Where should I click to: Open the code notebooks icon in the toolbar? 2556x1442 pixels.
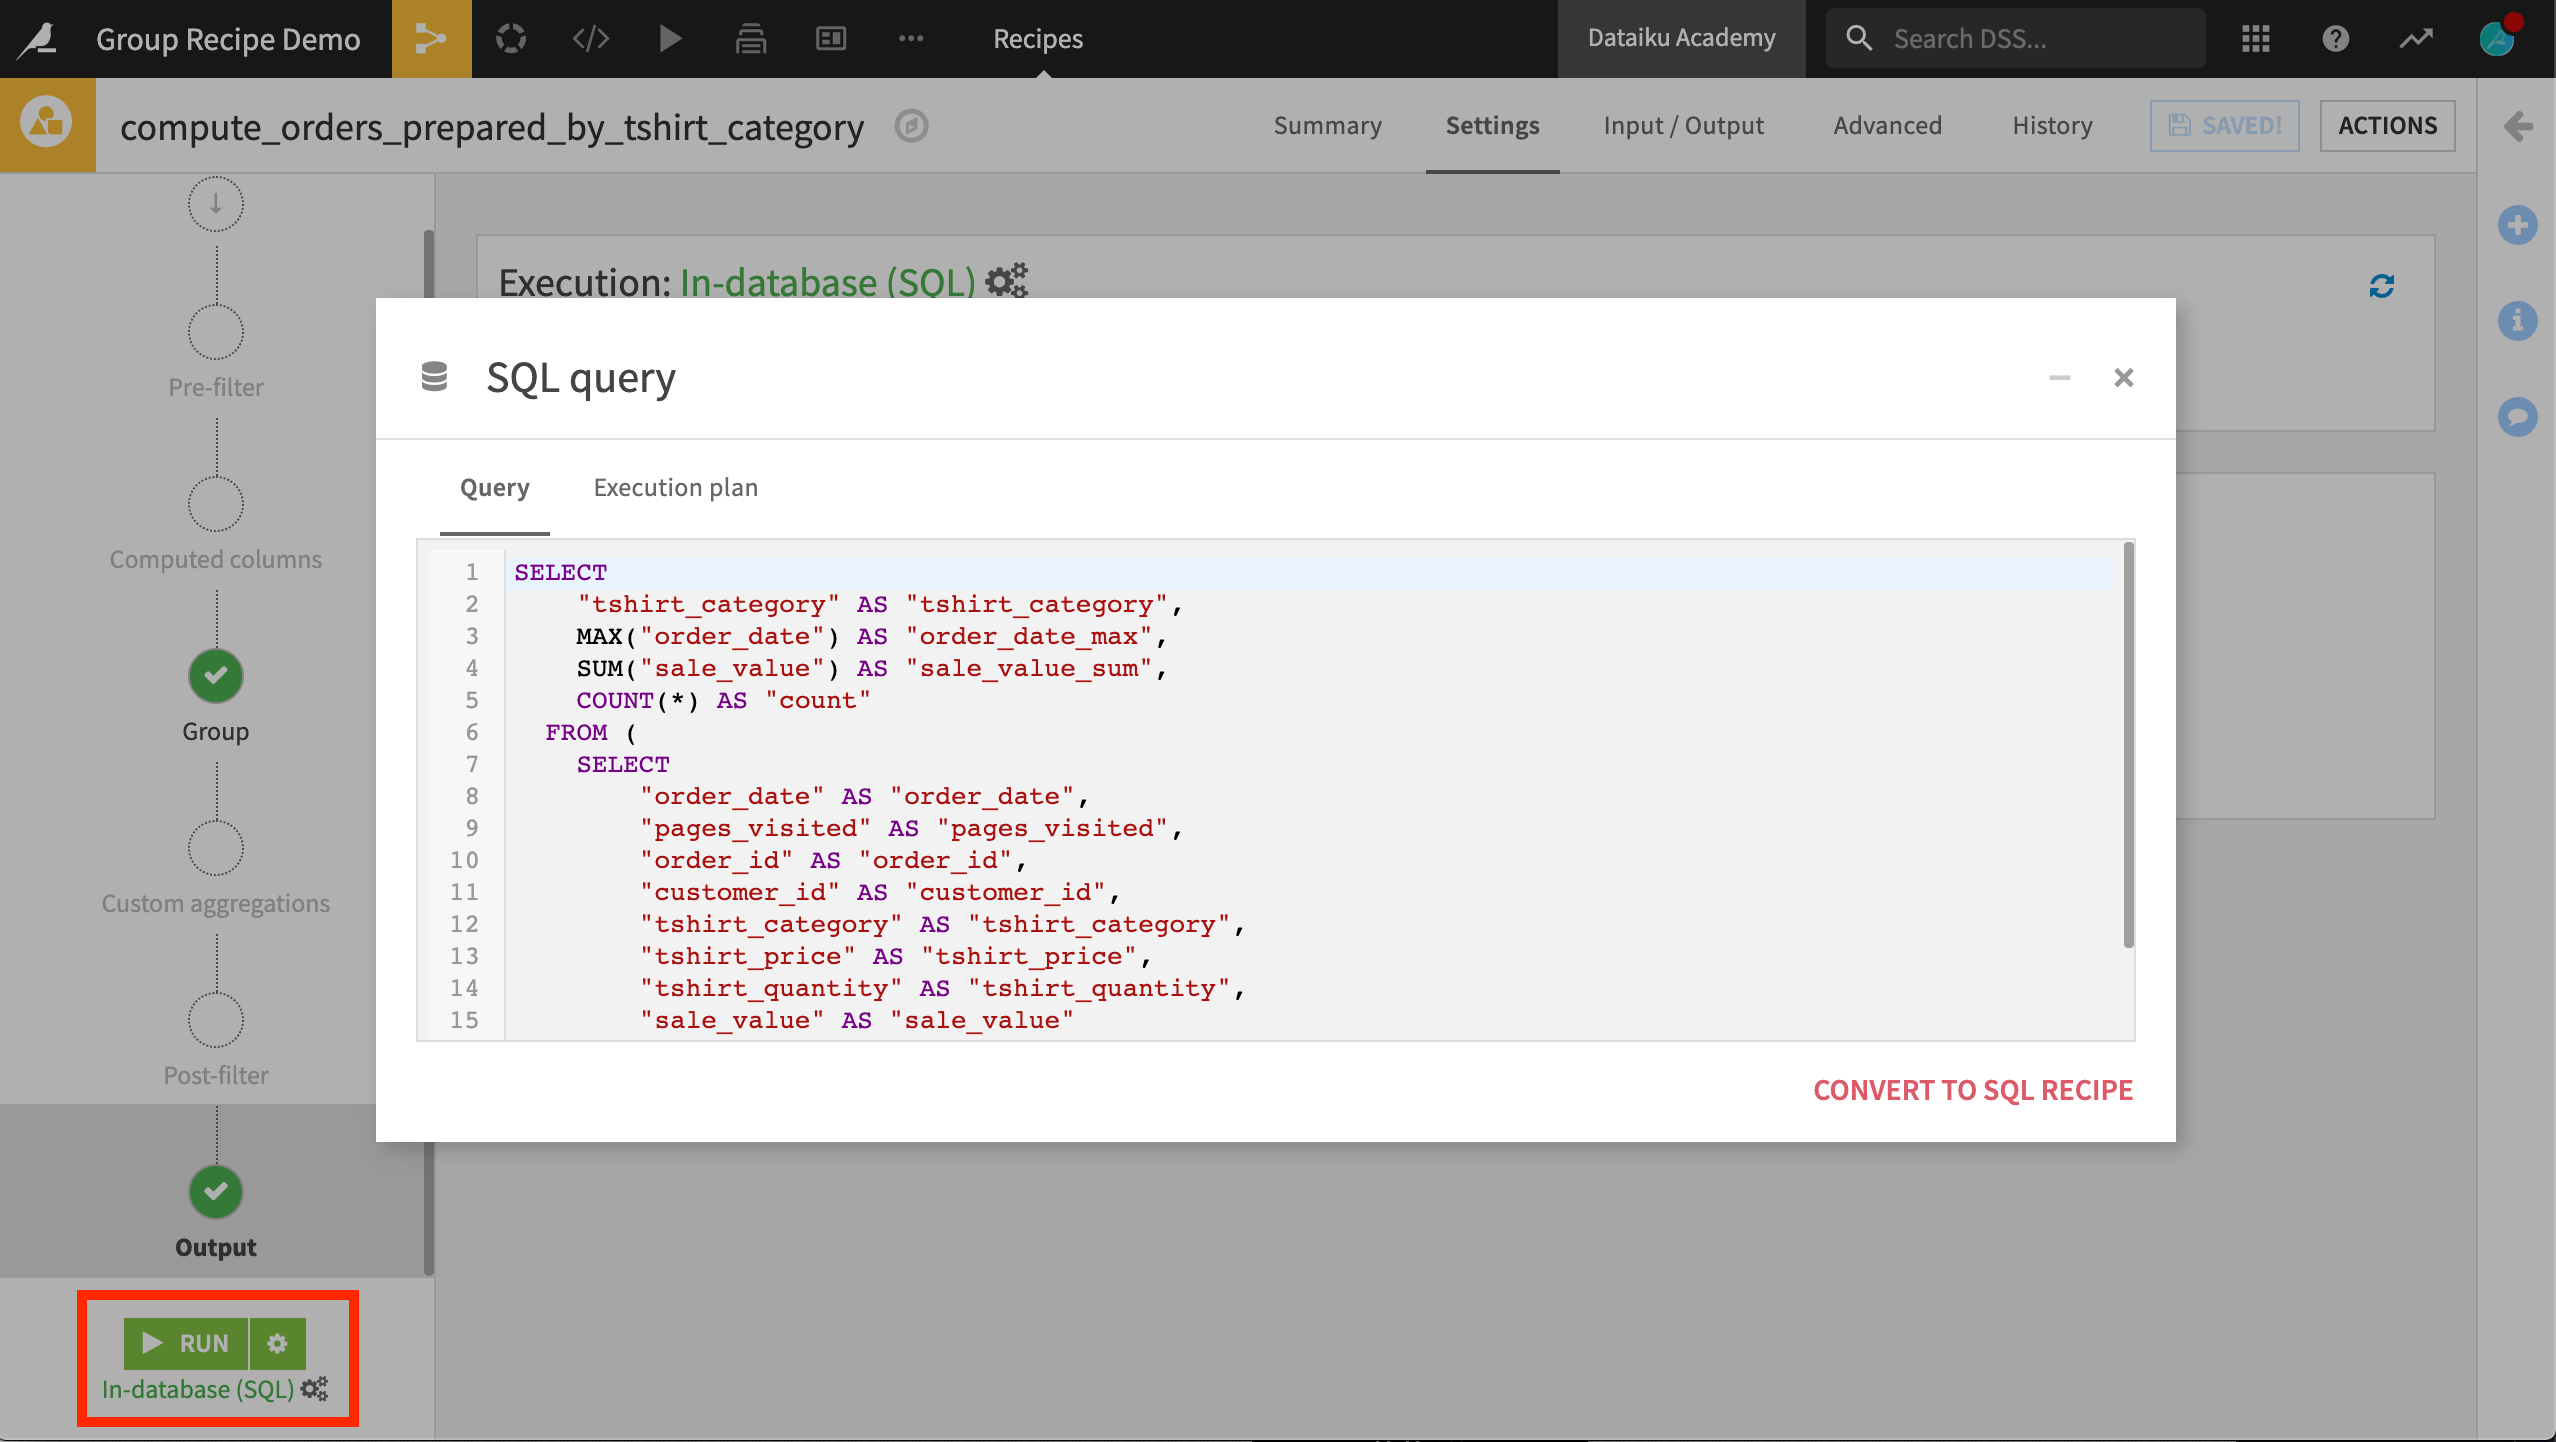[589, 39]
